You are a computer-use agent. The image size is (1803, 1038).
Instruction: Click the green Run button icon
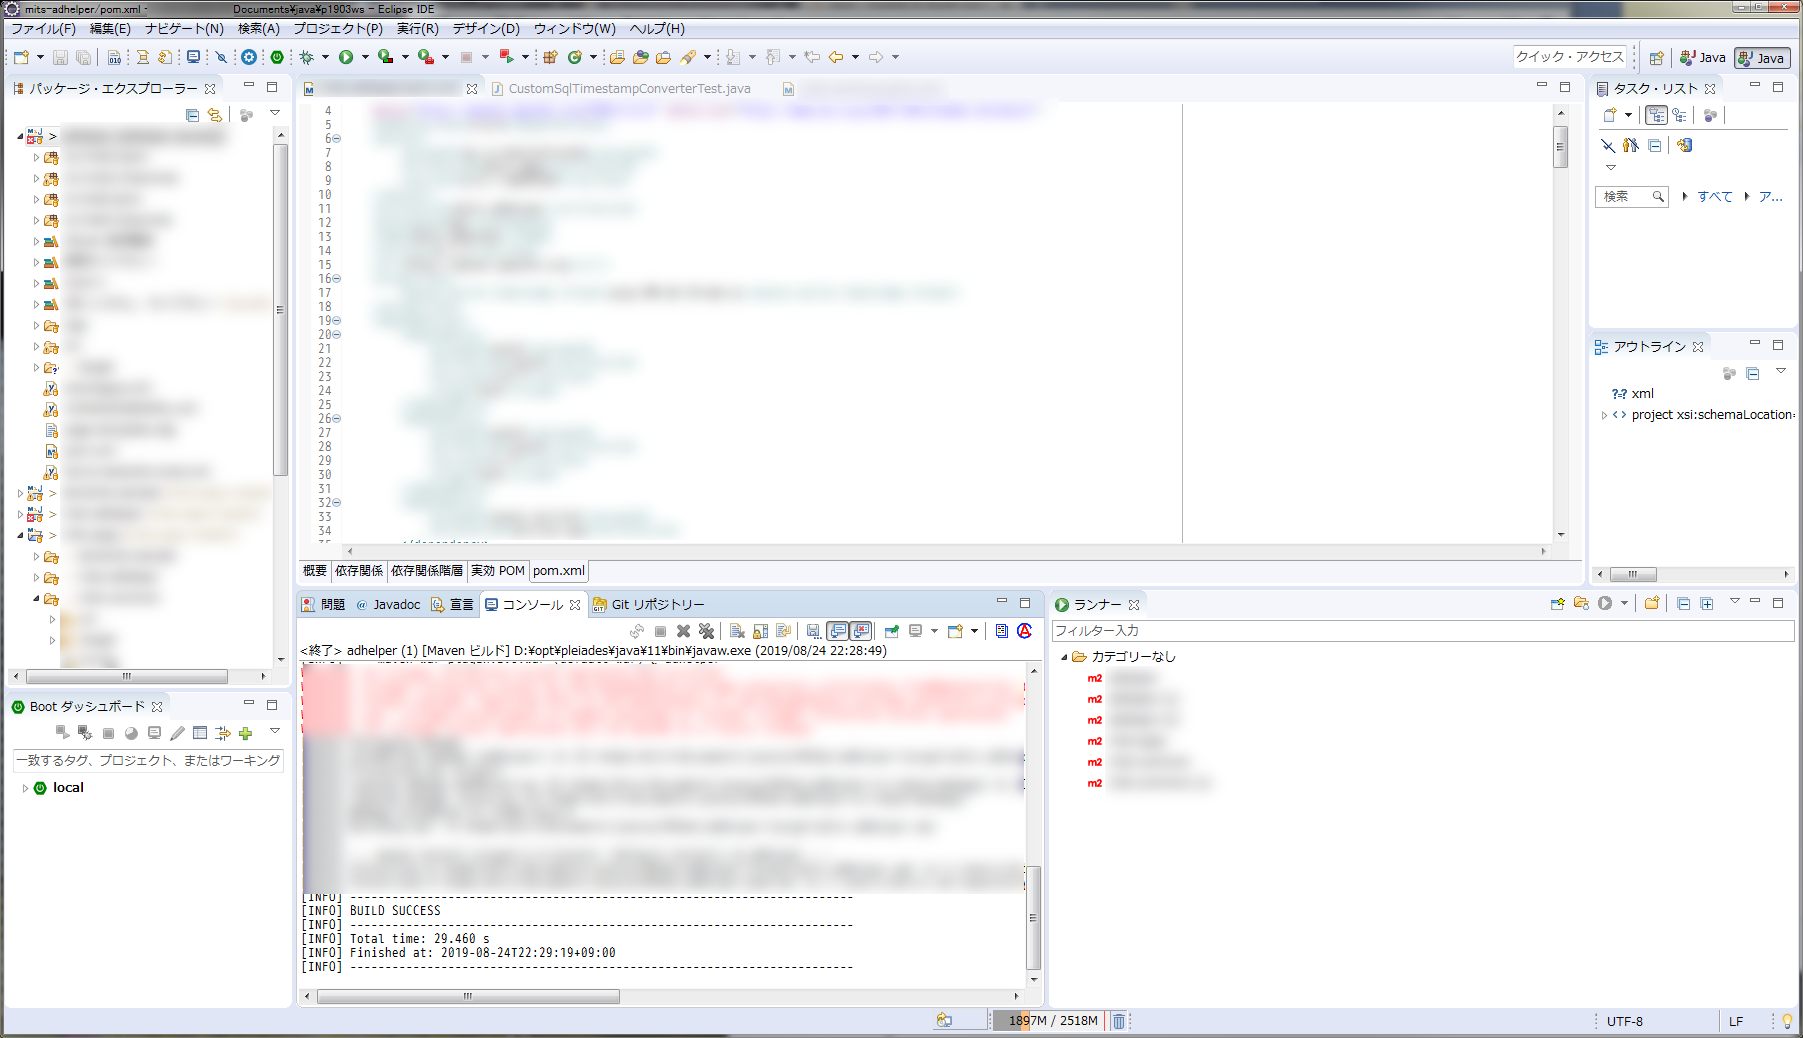[346, 57]
